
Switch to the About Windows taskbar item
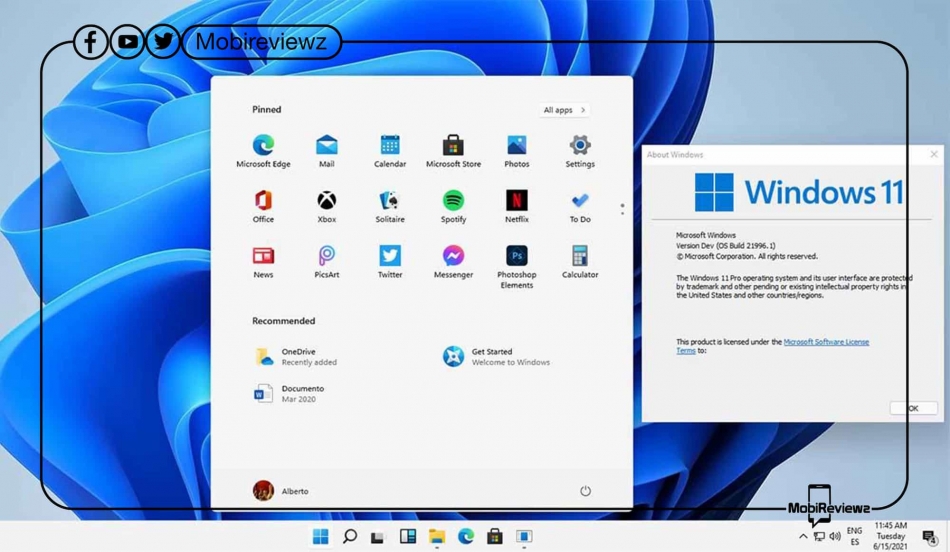tap(524, 536)
